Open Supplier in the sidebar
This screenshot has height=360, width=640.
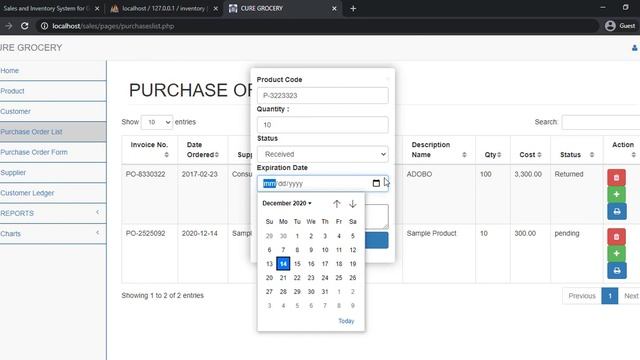[13, 173]
